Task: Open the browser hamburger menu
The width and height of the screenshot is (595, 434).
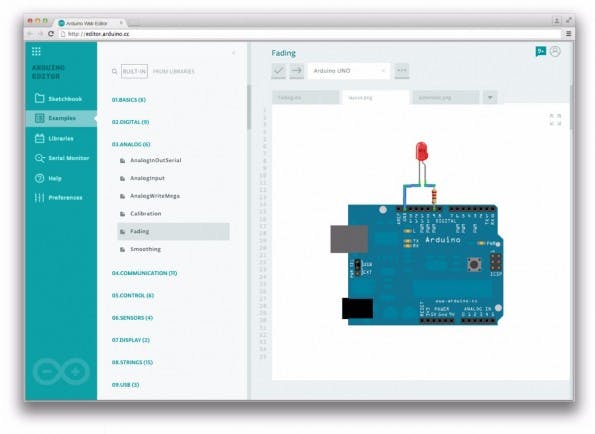Action: 568,34
